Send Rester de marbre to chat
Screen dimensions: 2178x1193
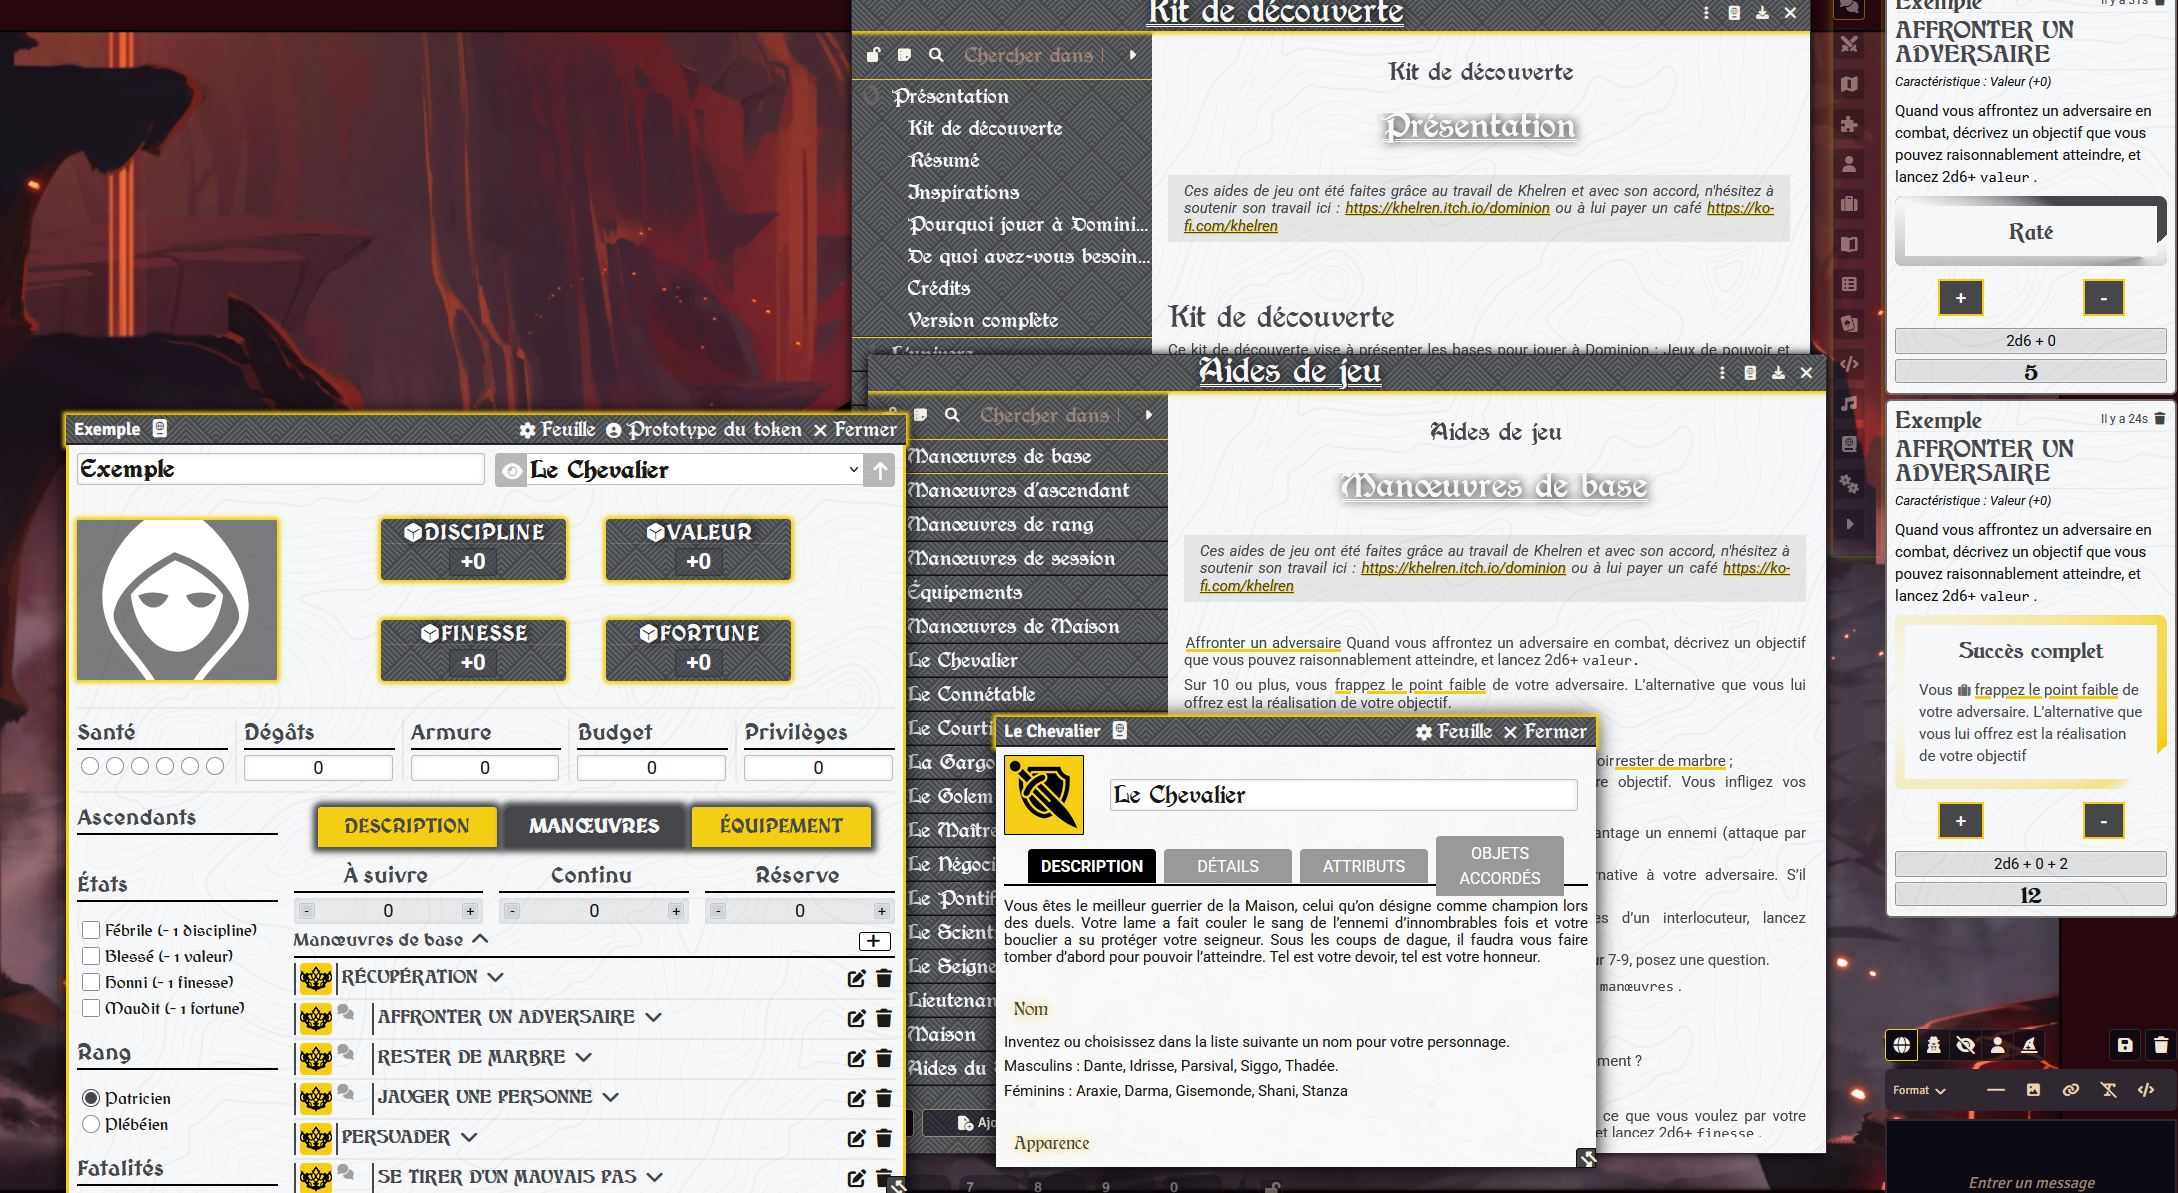point(346,1052)
